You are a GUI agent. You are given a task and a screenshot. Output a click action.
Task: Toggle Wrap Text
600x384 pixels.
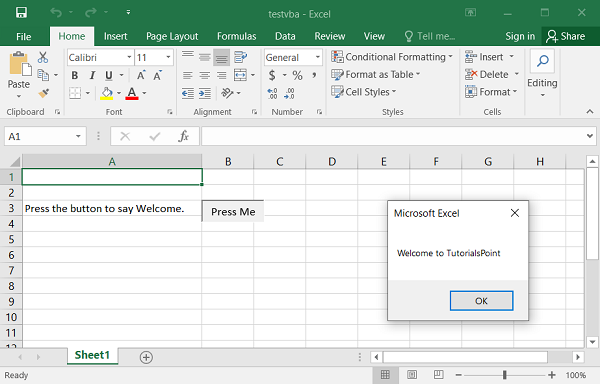(240, 57)
